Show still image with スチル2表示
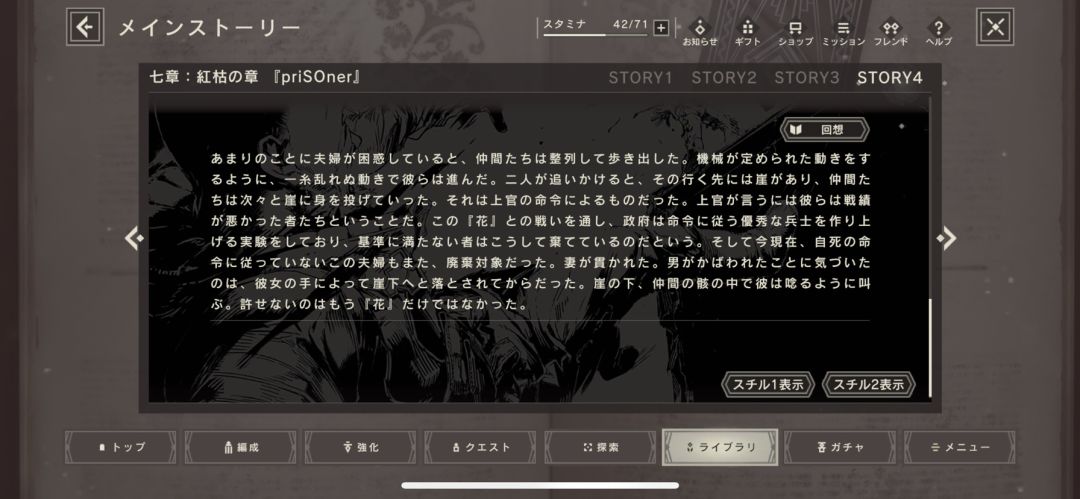This screenshot has width=1080, height=499. pyautogui.click(x=869, y=385)
